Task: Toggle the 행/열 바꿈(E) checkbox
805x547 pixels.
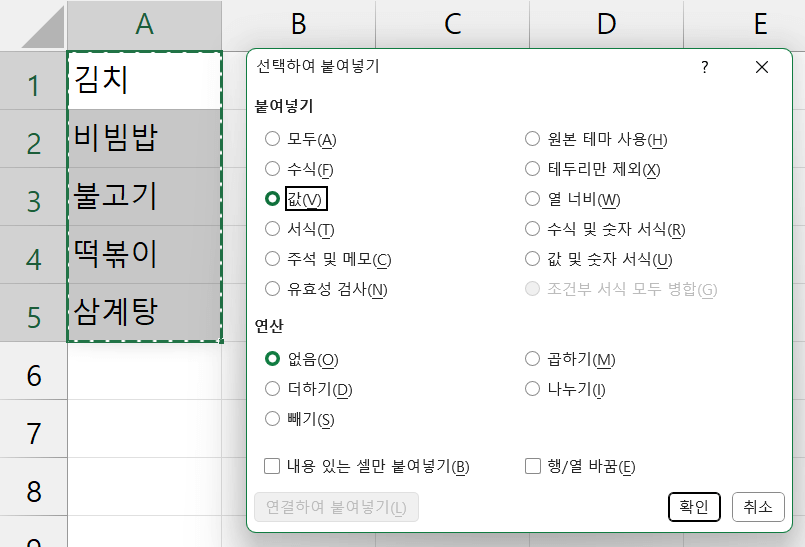Action: click(x=532, y=466)
